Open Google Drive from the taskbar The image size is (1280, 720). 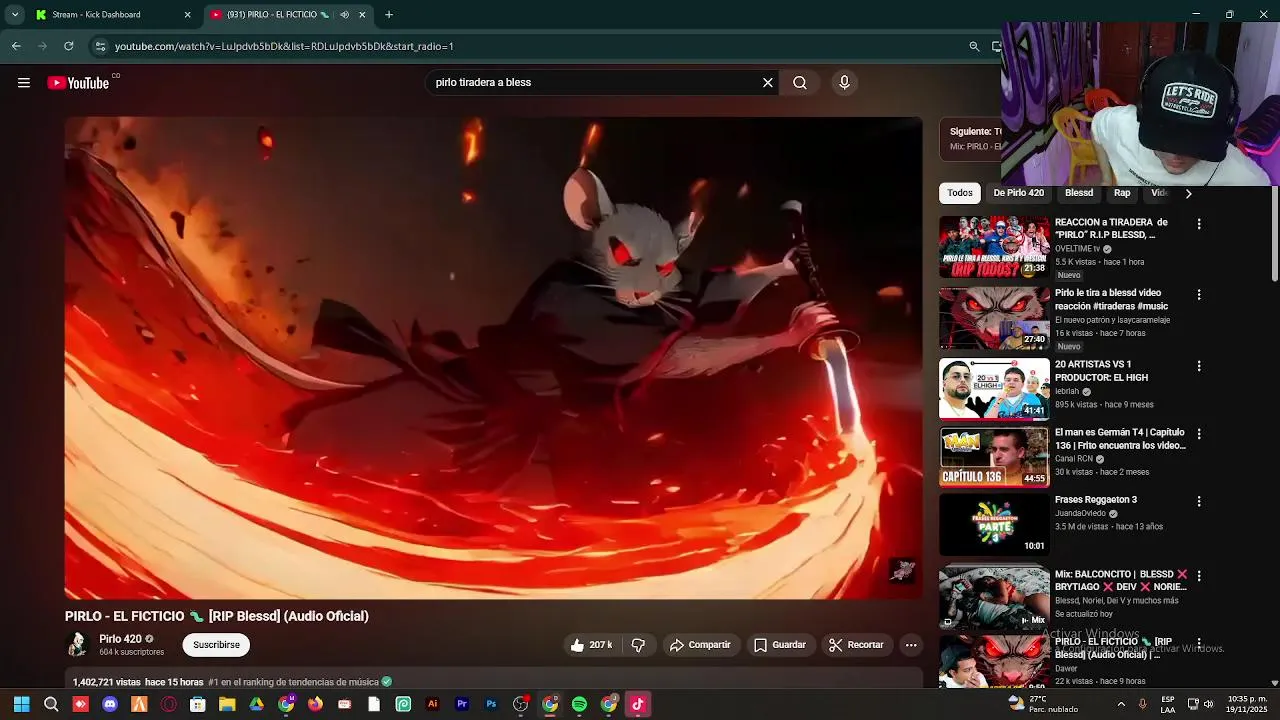click(x=256, y=704)
